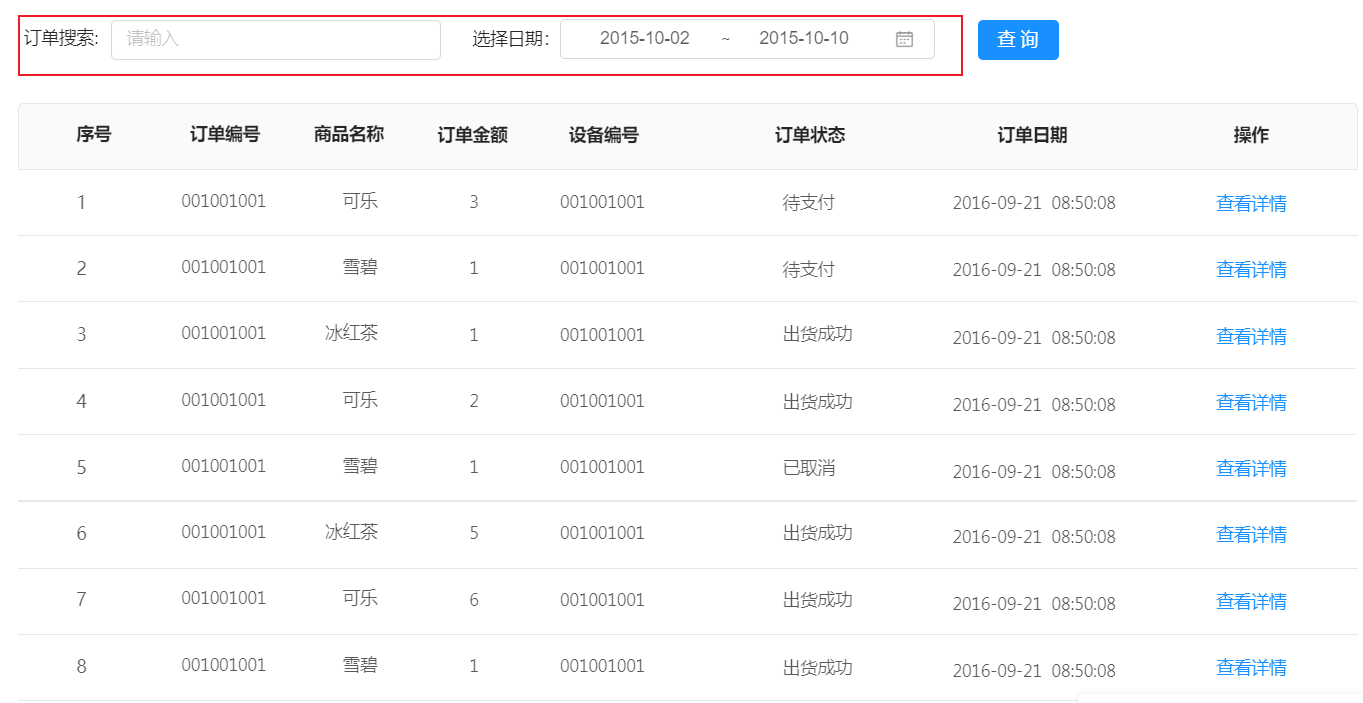The height and width of the screenshot is (703, 1363).
Task: Select 雪碧 in row 5
Action: pyautogui.click(x=360, y=466)
